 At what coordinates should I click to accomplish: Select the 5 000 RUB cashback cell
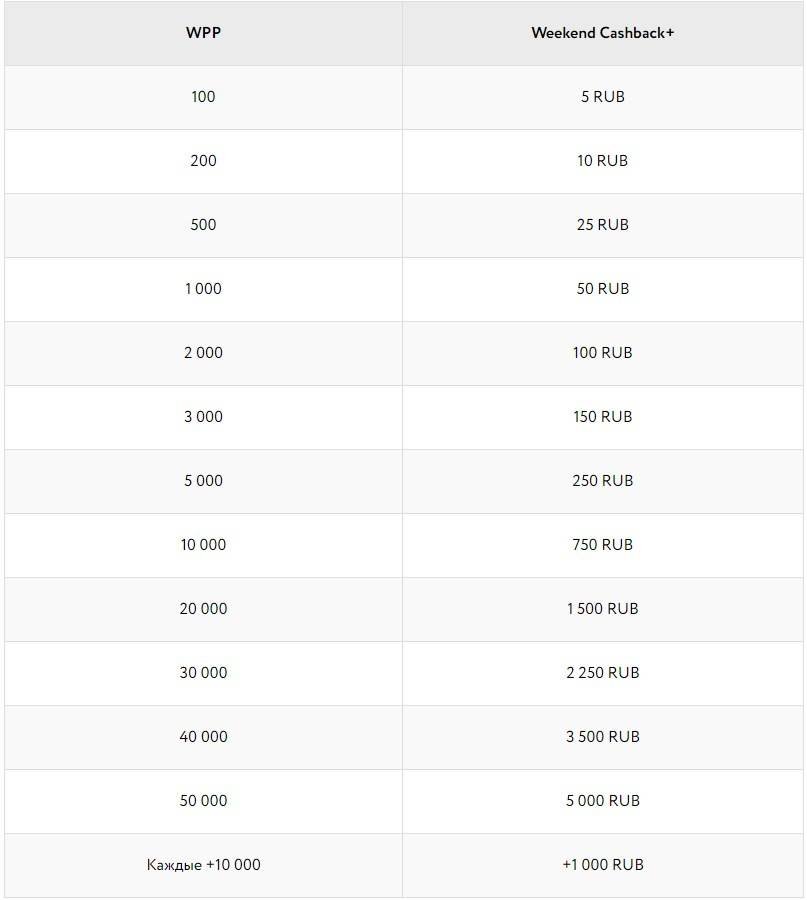[x=602, y=801]
